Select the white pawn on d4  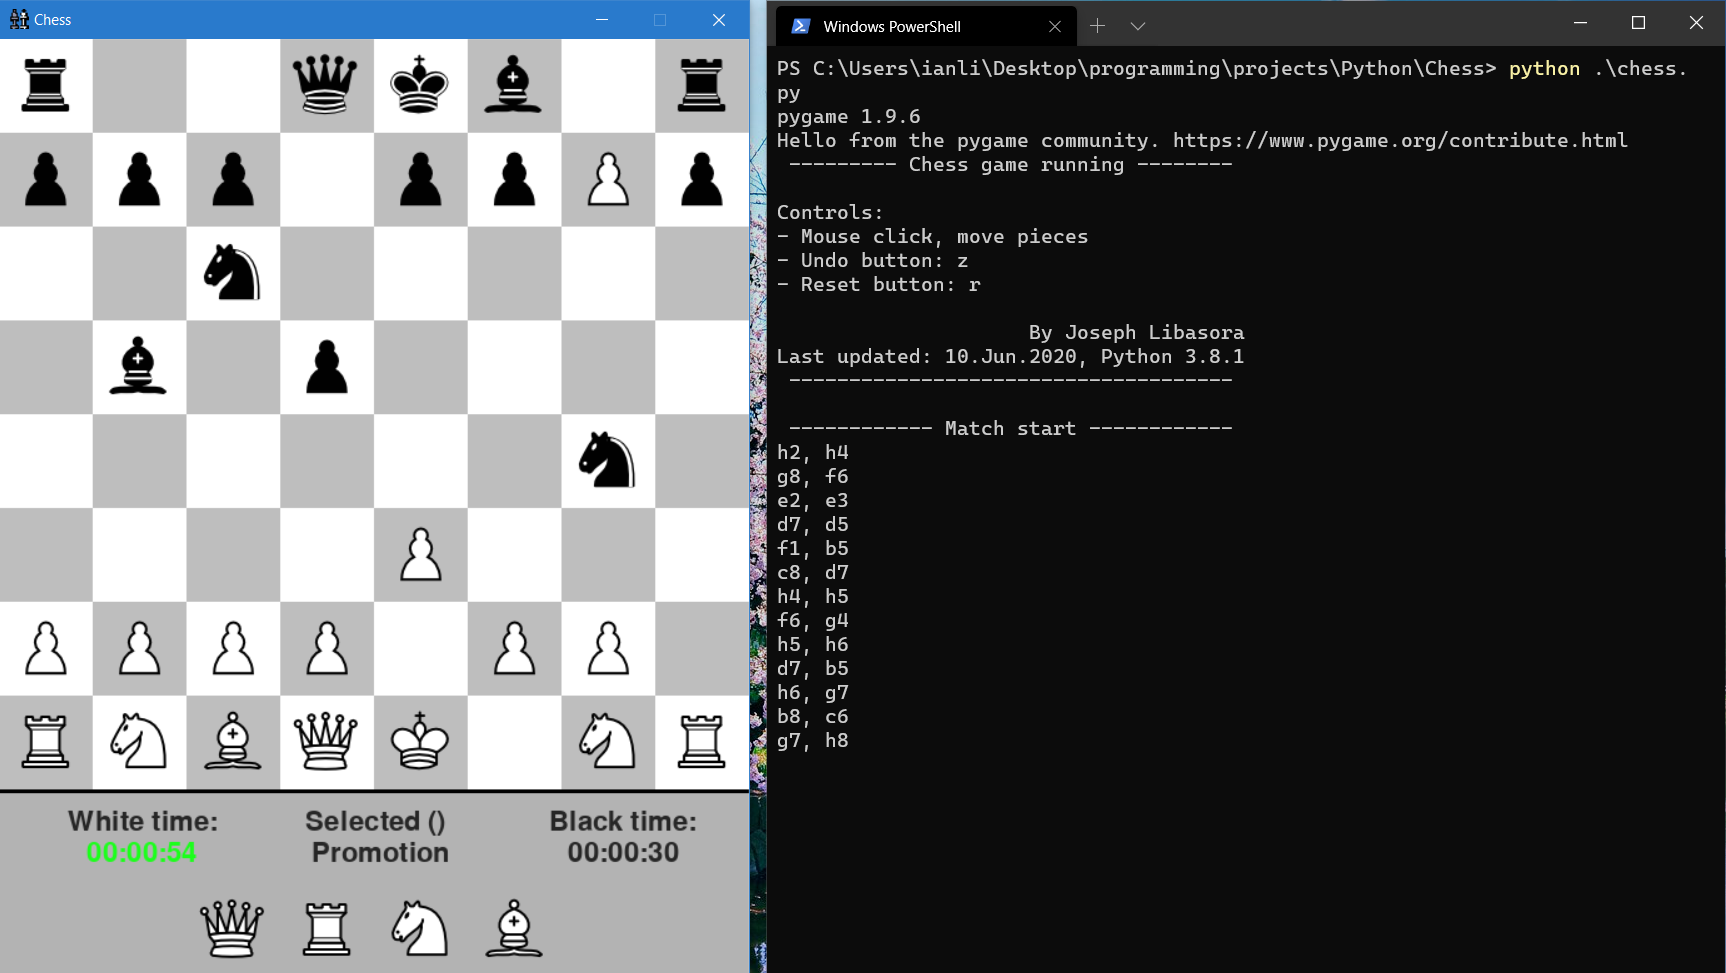420,555
